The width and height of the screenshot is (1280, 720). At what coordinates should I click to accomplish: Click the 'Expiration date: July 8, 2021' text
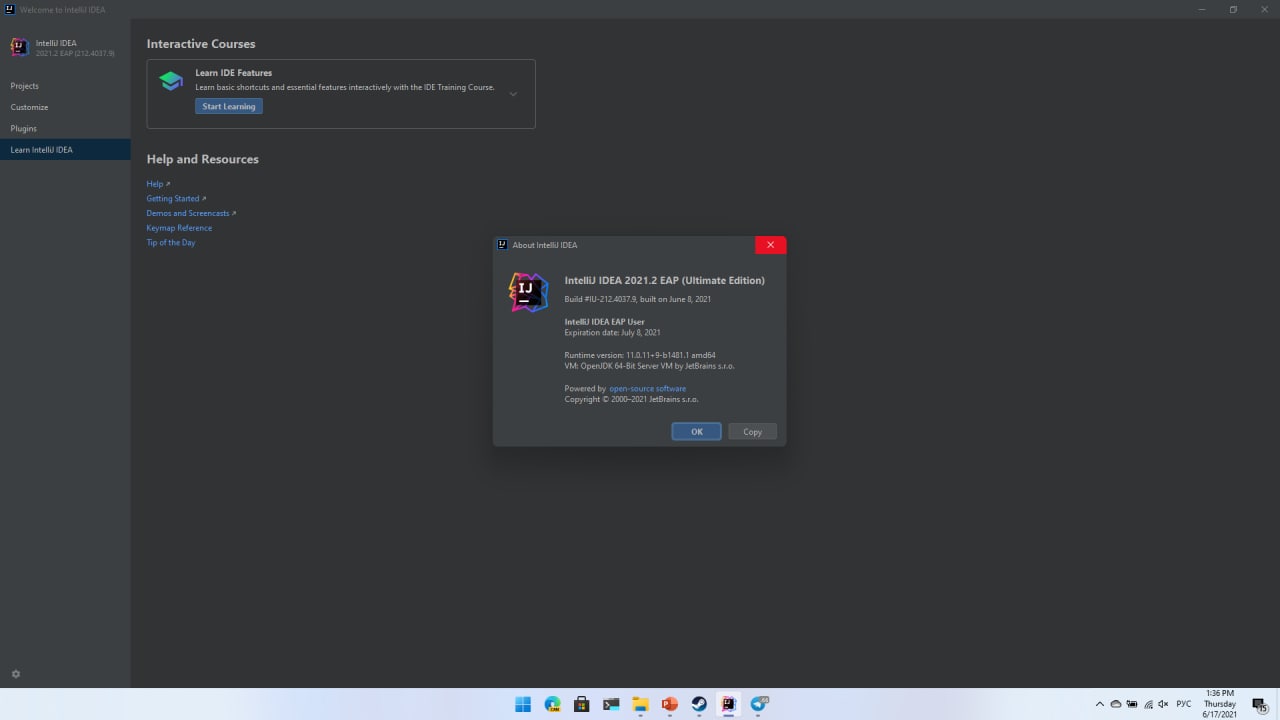tap(612, 332)
